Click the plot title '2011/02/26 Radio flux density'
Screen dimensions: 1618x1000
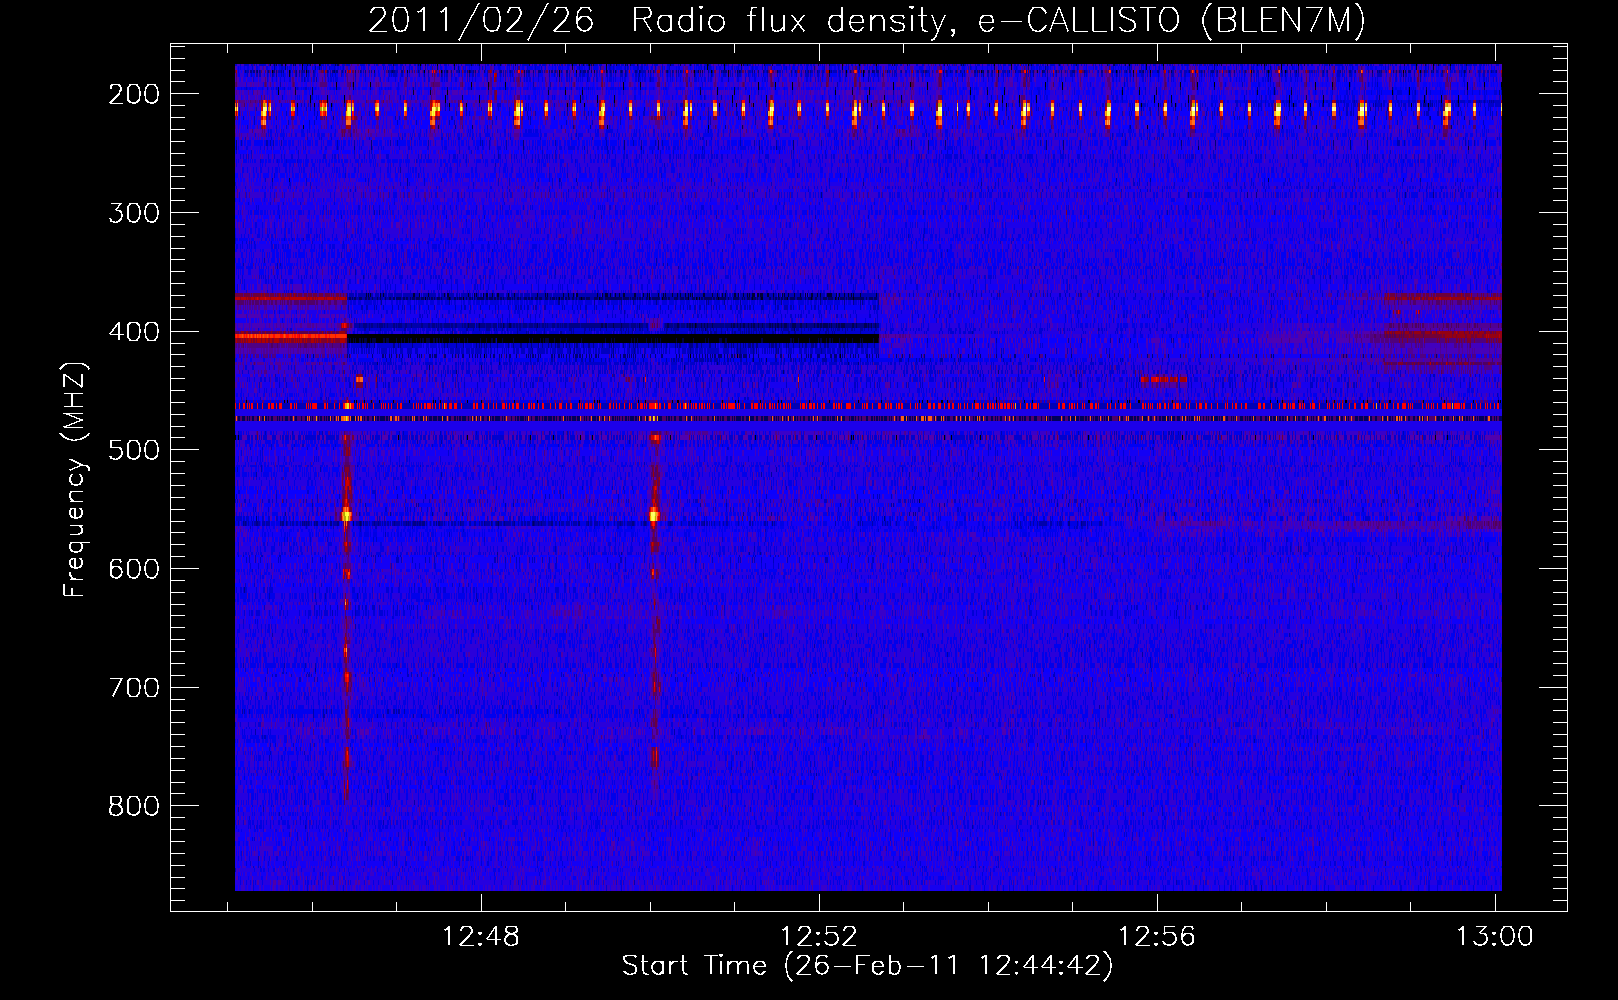(867, 21)
